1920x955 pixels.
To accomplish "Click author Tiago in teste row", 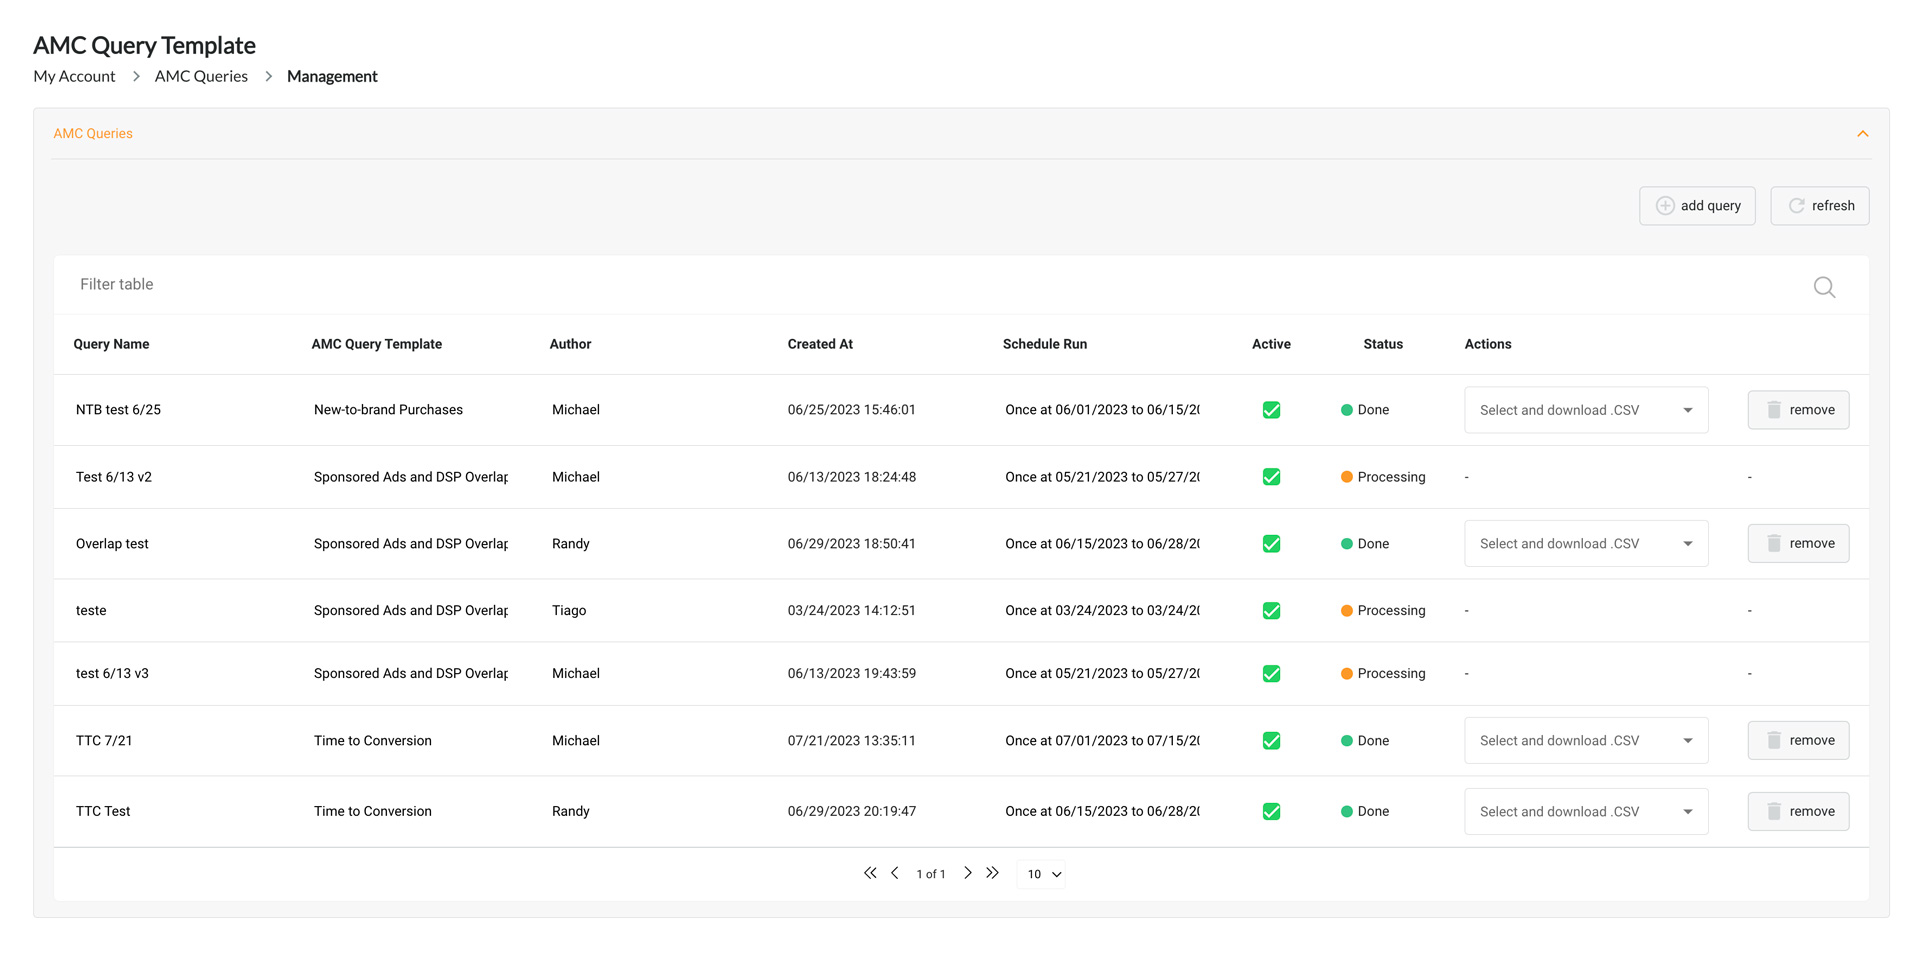I will pyautogui.click(x=569, y=611).
